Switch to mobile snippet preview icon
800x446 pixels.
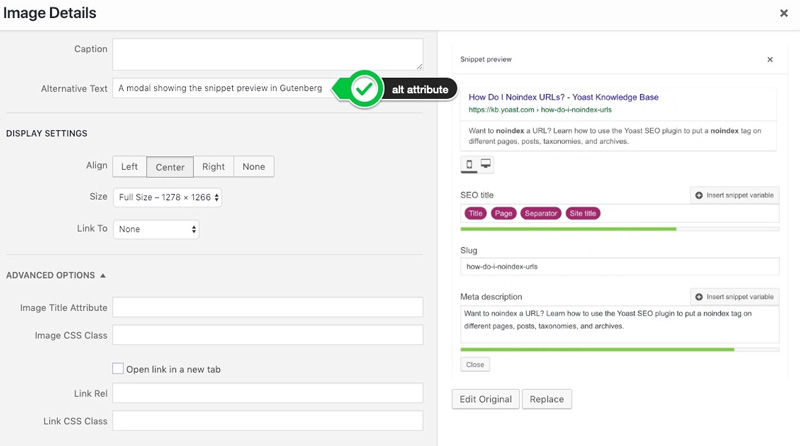point(469,165)
